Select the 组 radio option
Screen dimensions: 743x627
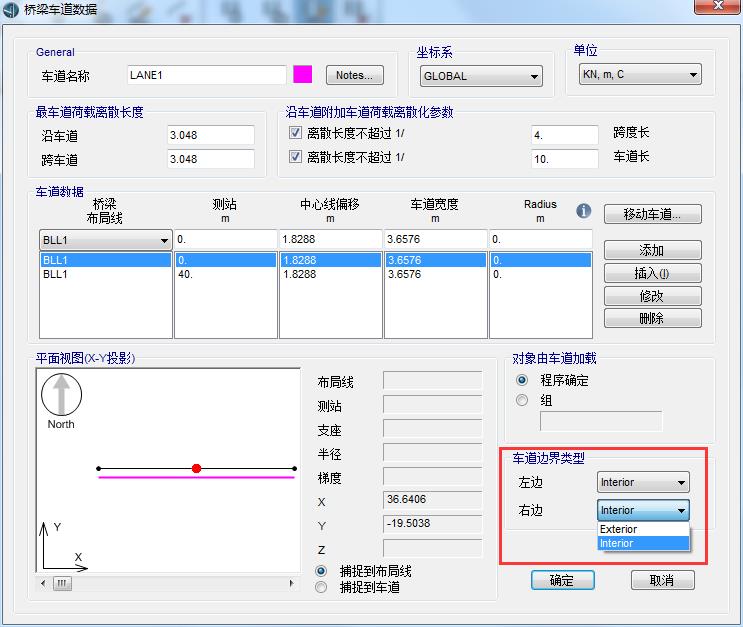[x=522, y=400]
